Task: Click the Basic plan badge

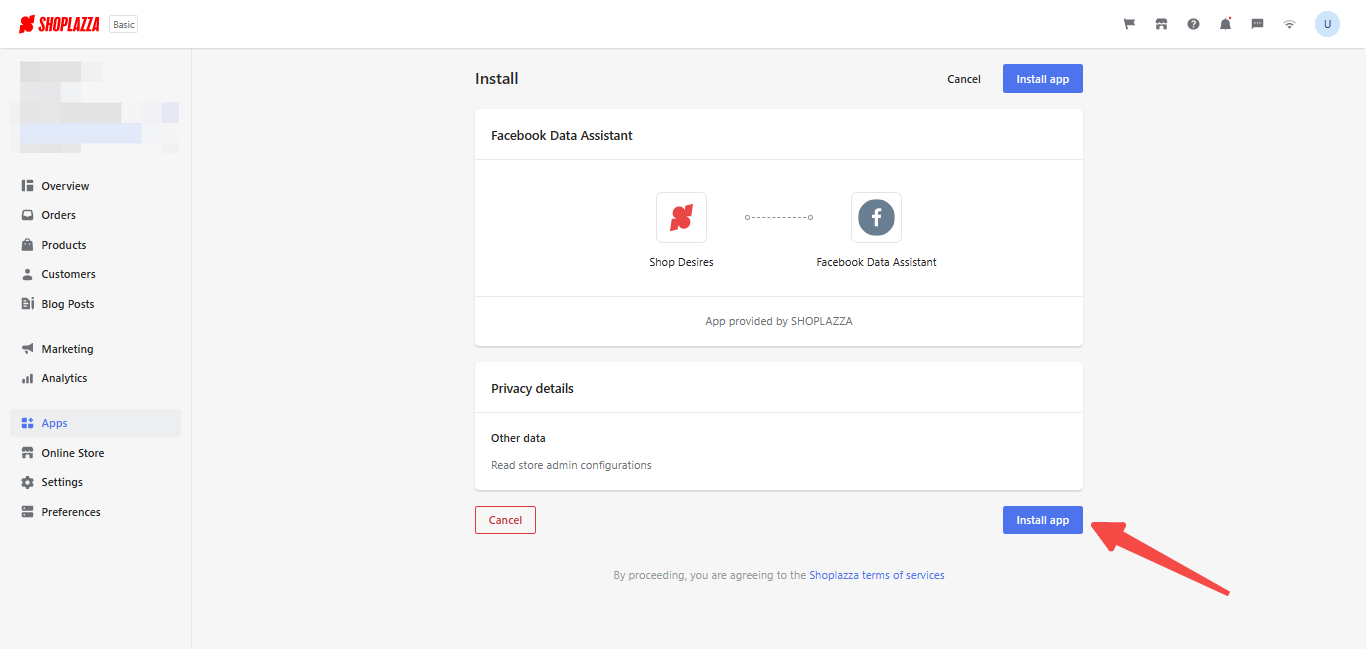Action: [x=124, y=24]
